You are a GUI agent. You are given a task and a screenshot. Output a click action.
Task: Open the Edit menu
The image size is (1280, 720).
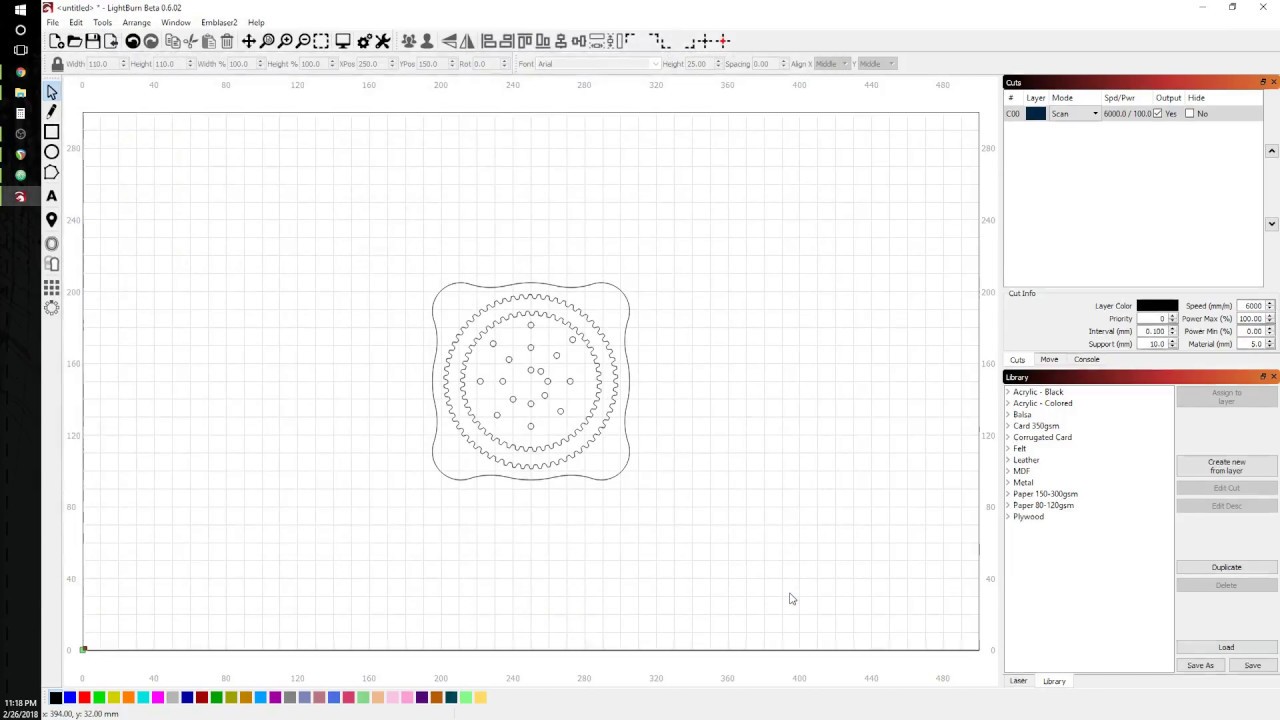pos(76,22)
